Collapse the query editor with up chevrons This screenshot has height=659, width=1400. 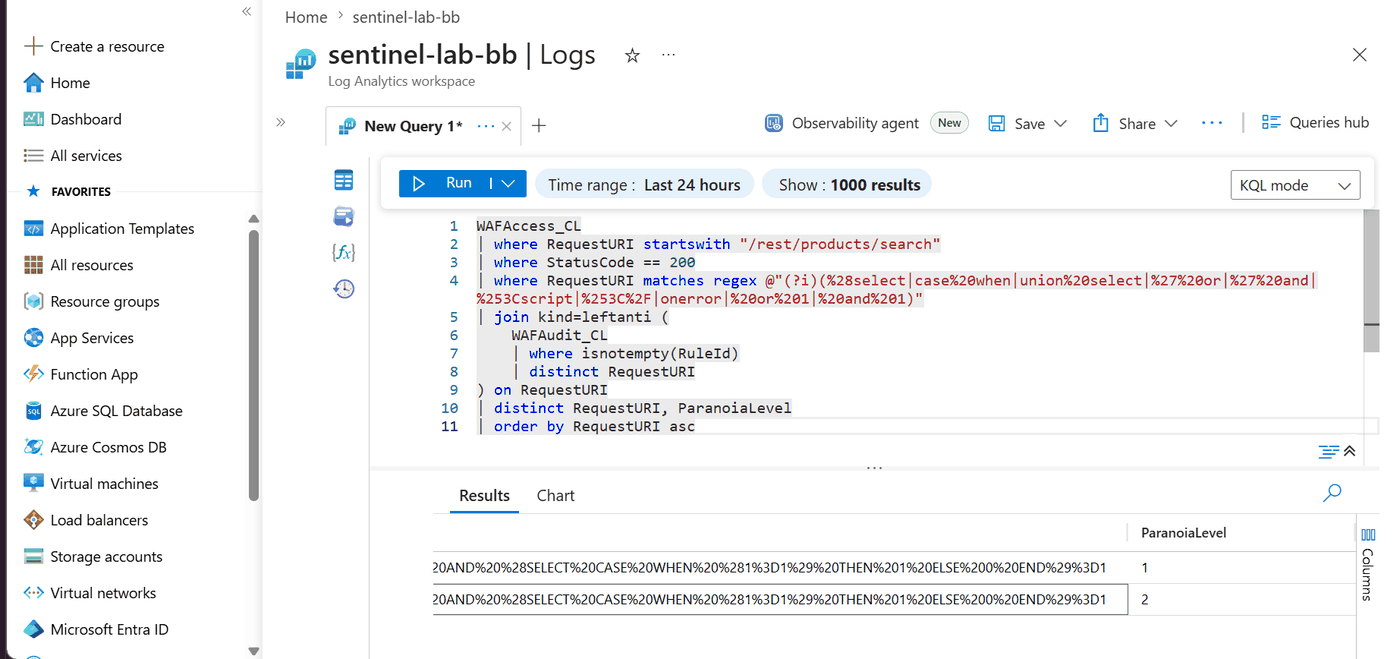(x=1349, y=451)
